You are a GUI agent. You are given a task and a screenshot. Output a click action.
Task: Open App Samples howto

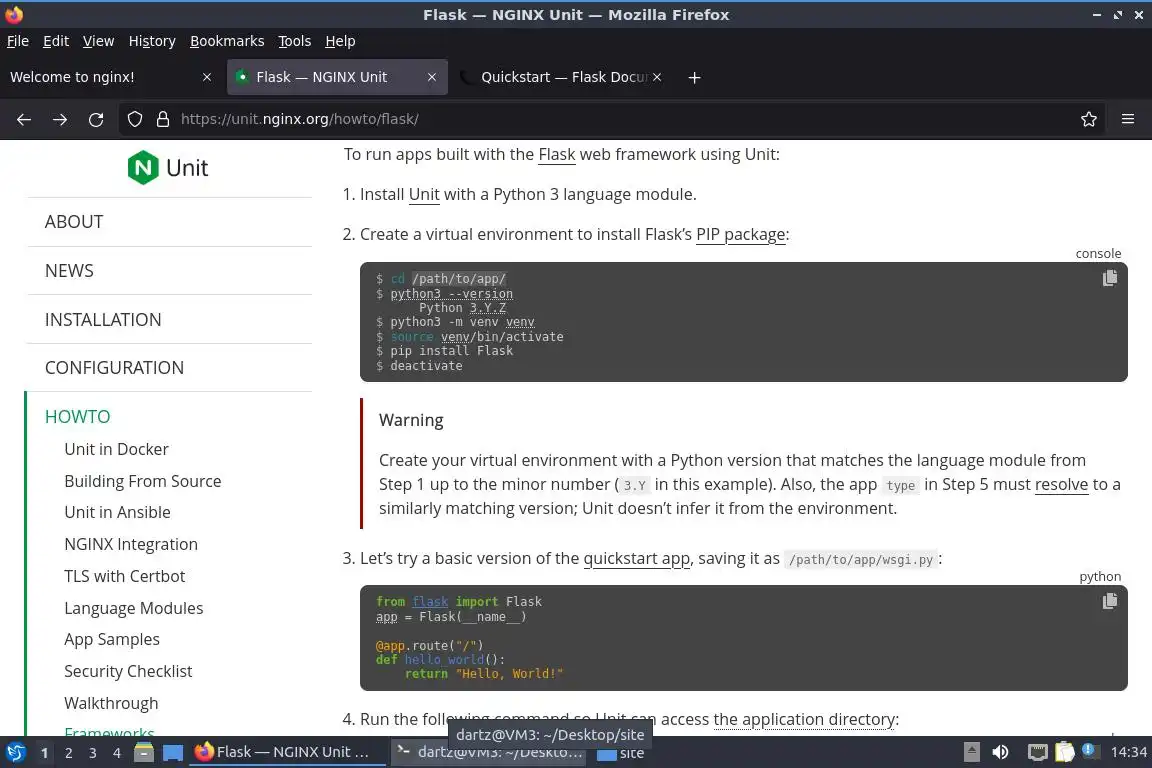[x=112, y=639]
